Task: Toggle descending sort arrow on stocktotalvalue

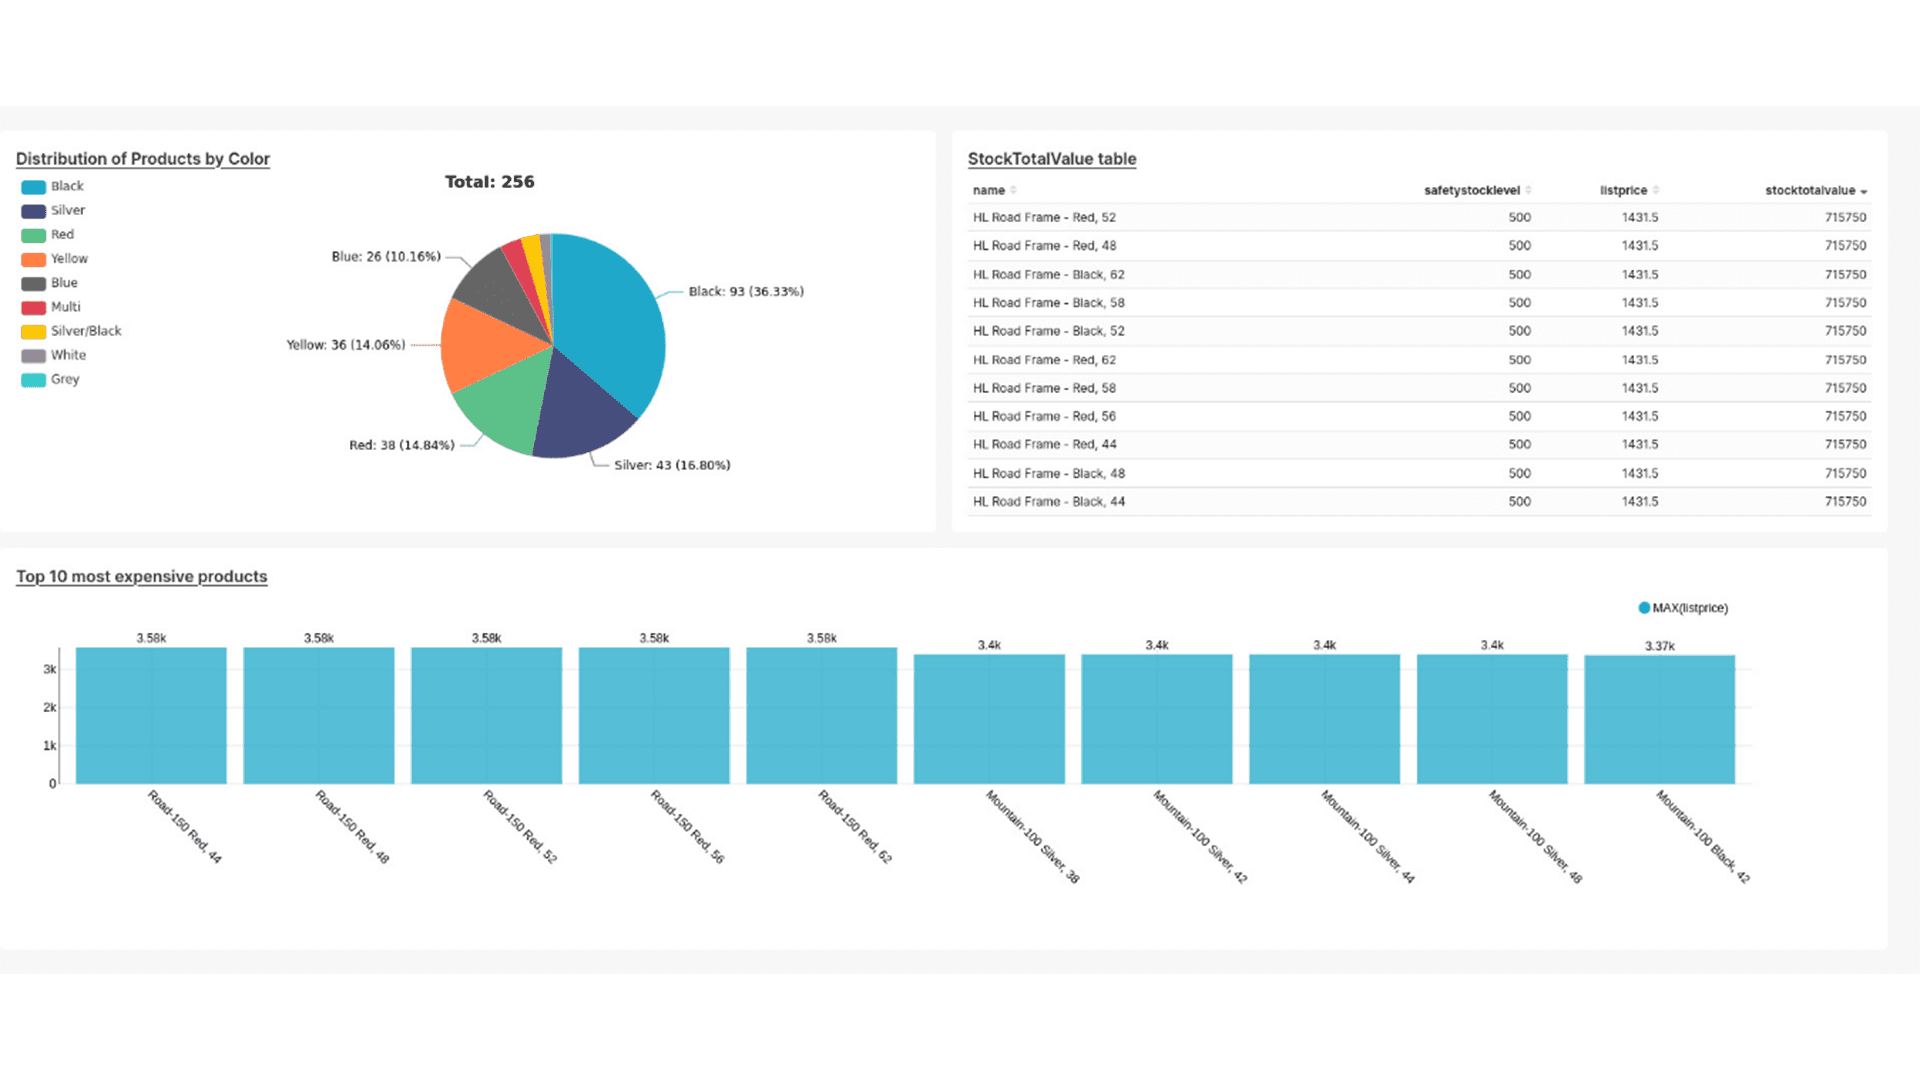Action: tap(1864, 191)
